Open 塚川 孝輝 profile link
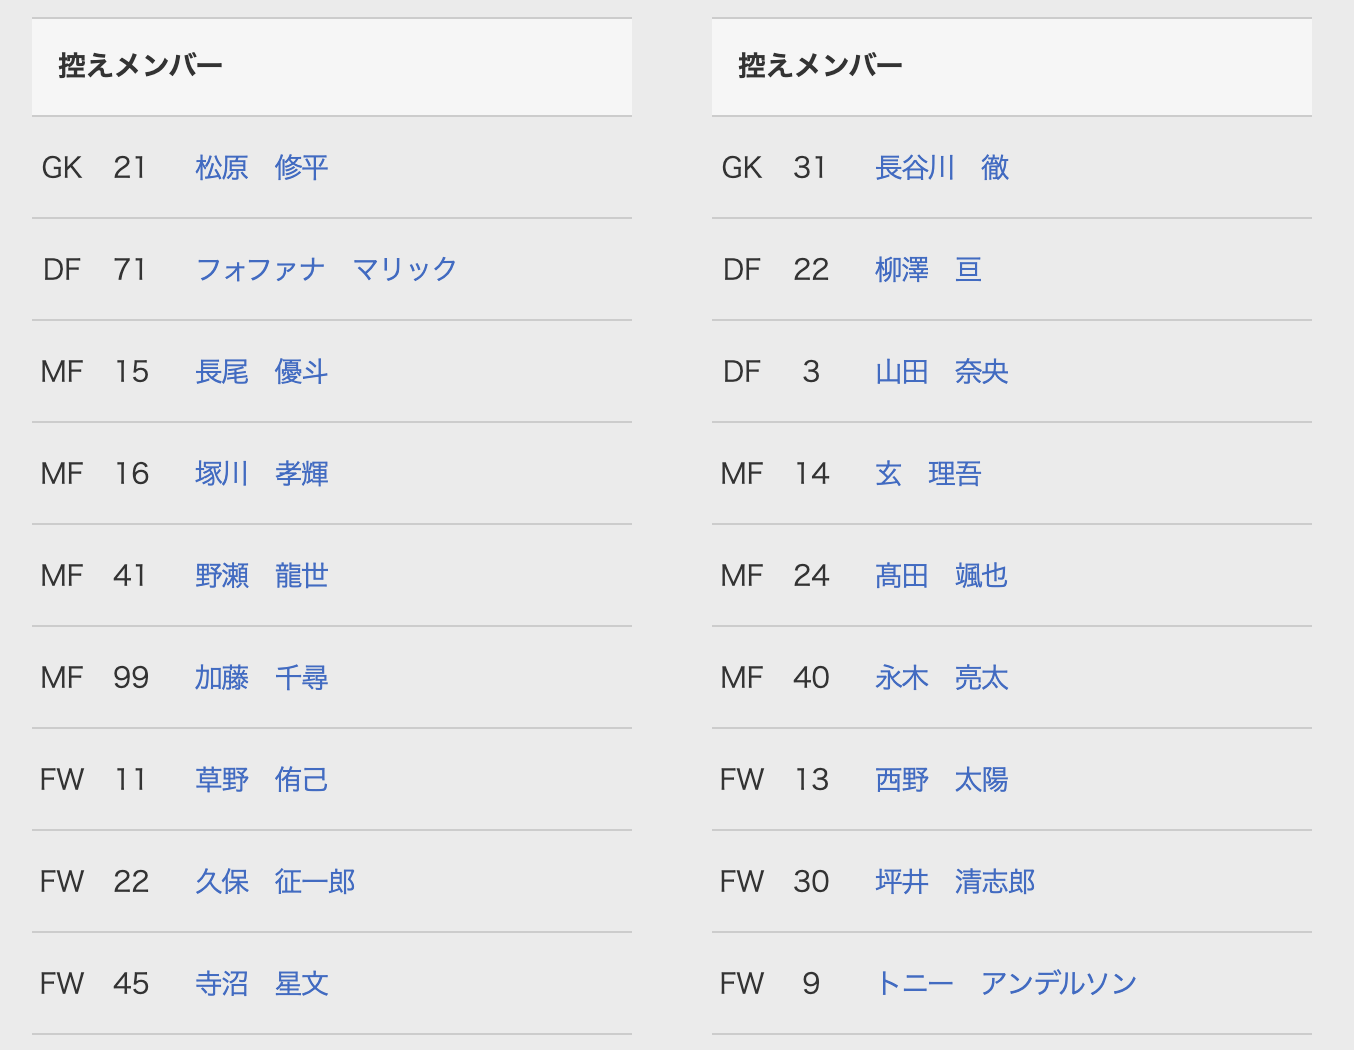The height and width of the screenshot is (1050, 1354). click(261, 473)
